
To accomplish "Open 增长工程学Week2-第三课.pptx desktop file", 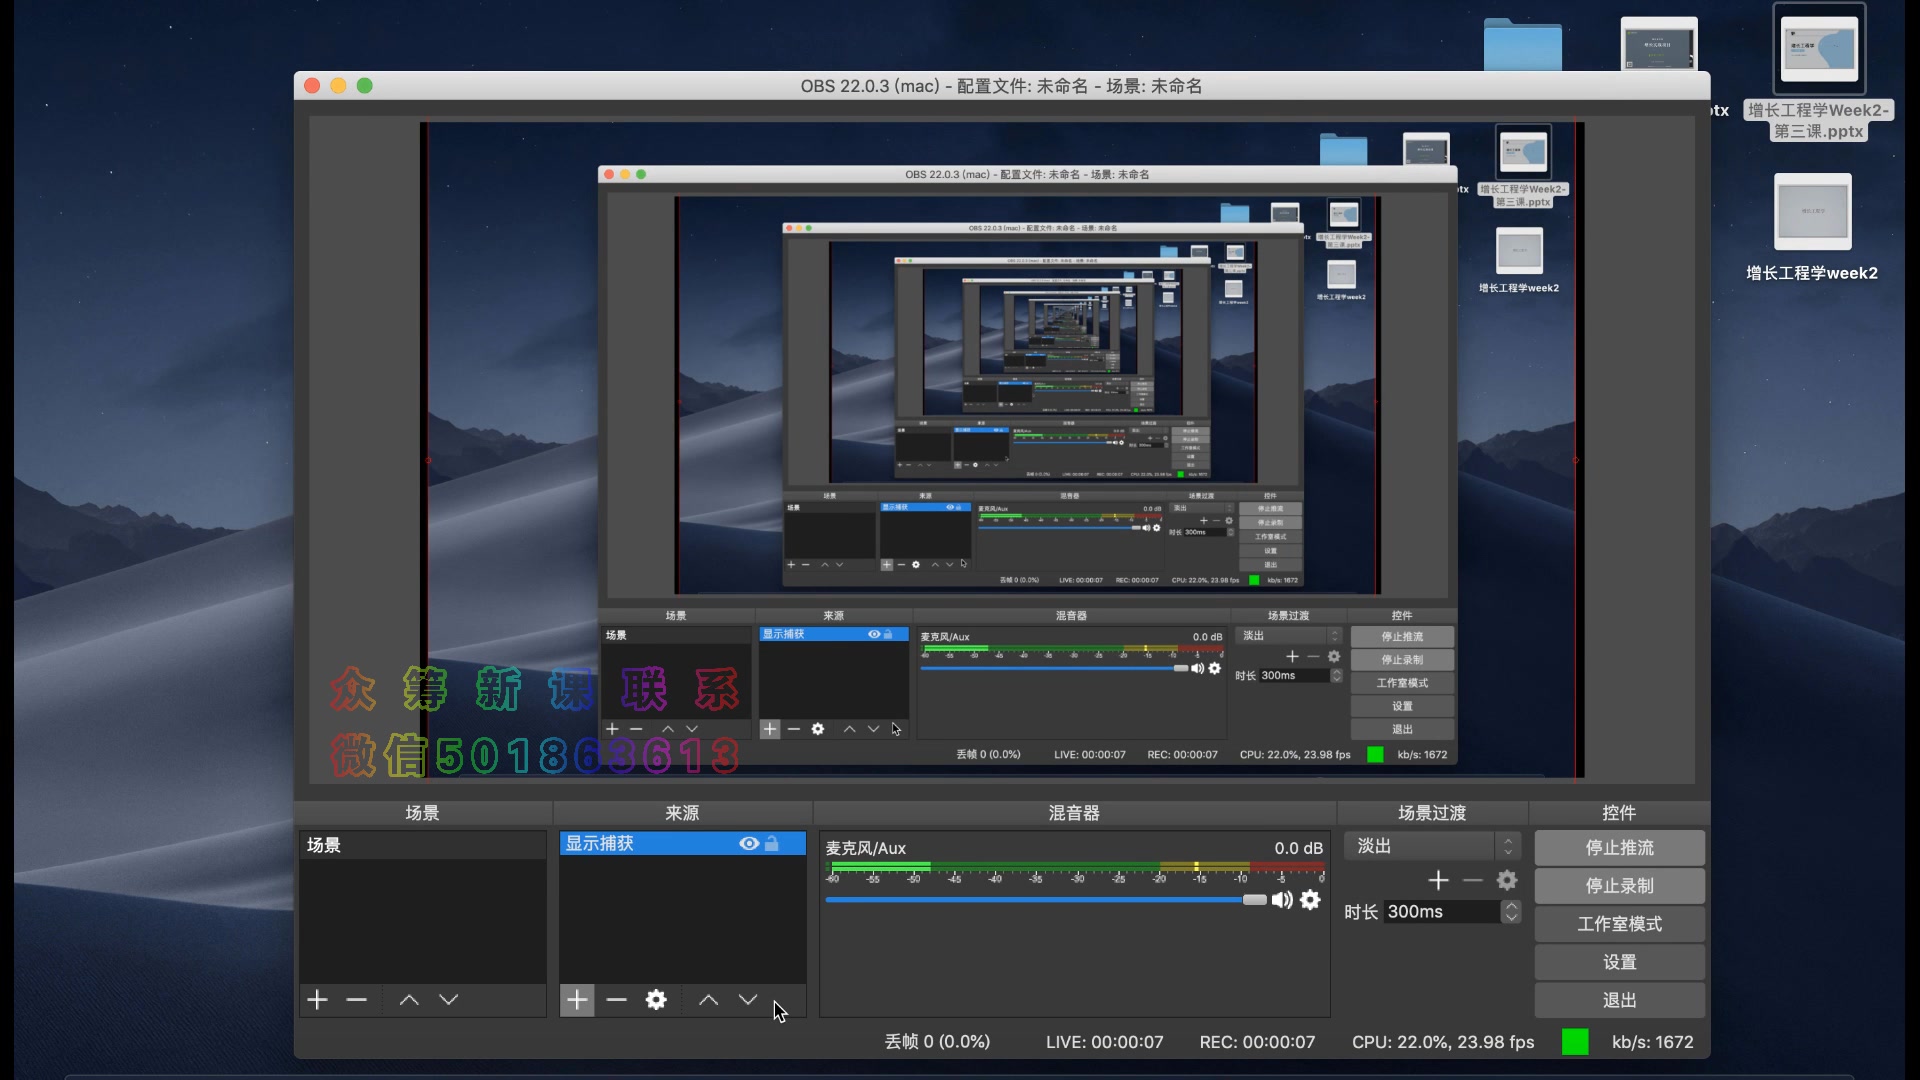I will [x=1819, y=71].
